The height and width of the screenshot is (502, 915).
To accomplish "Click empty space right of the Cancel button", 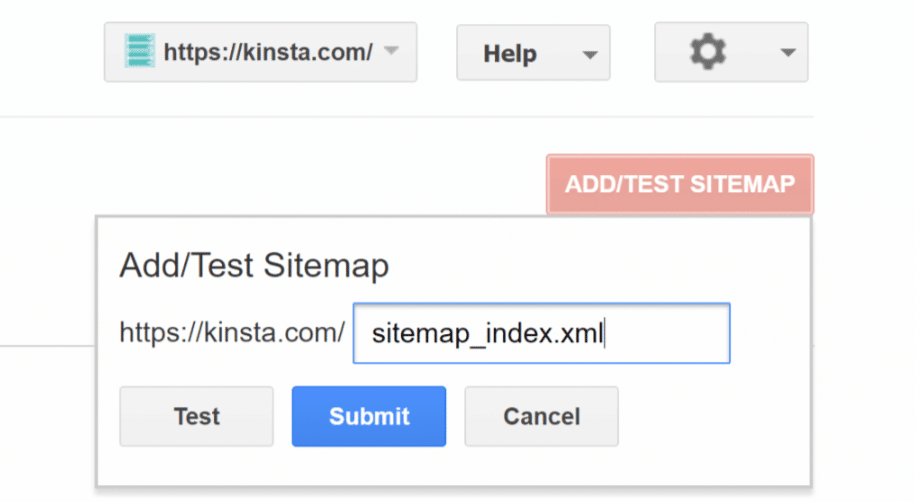I will (x=710, y=416).
